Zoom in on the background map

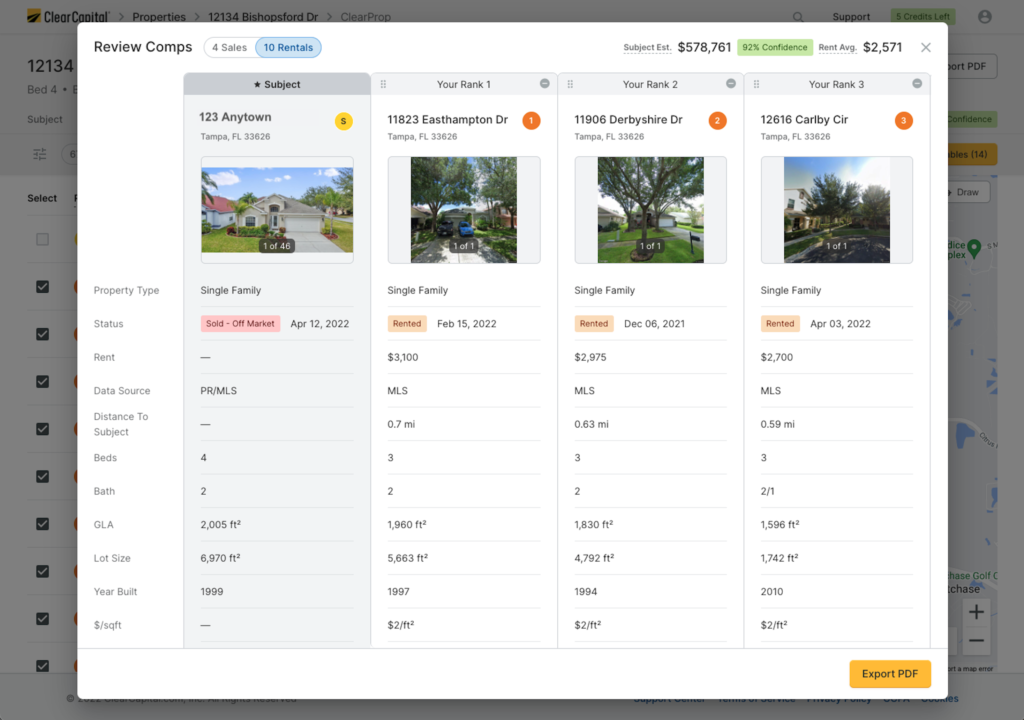pyautogui.click(x=976, y=612)
